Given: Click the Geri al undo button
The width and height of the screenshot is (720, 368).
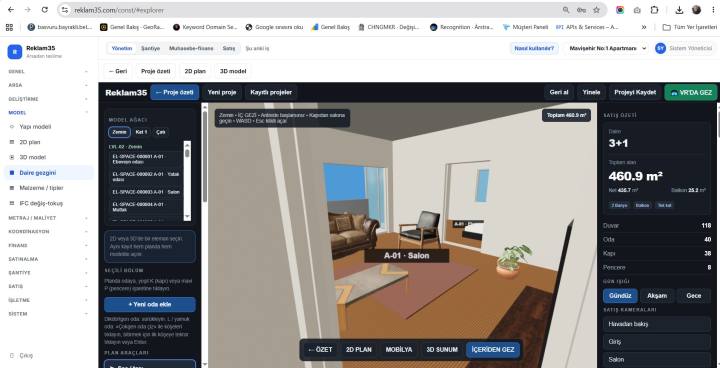Looking at the screenshot, I should 559,92.
